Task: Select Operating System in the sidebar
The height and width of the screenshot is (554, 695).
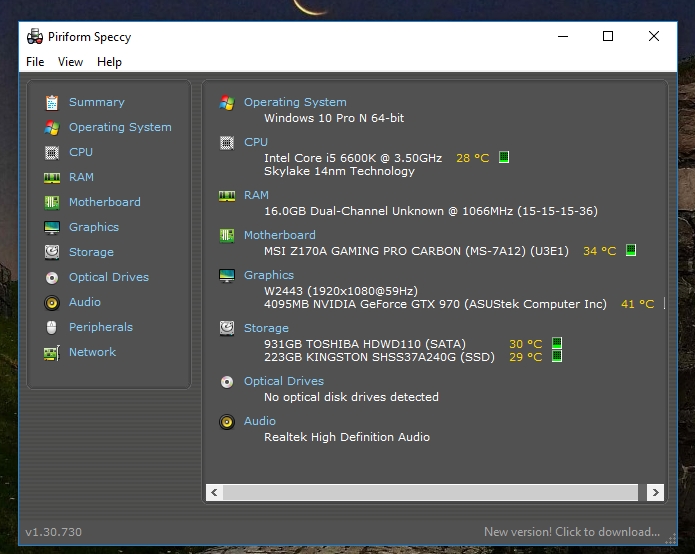Action: 120,128
